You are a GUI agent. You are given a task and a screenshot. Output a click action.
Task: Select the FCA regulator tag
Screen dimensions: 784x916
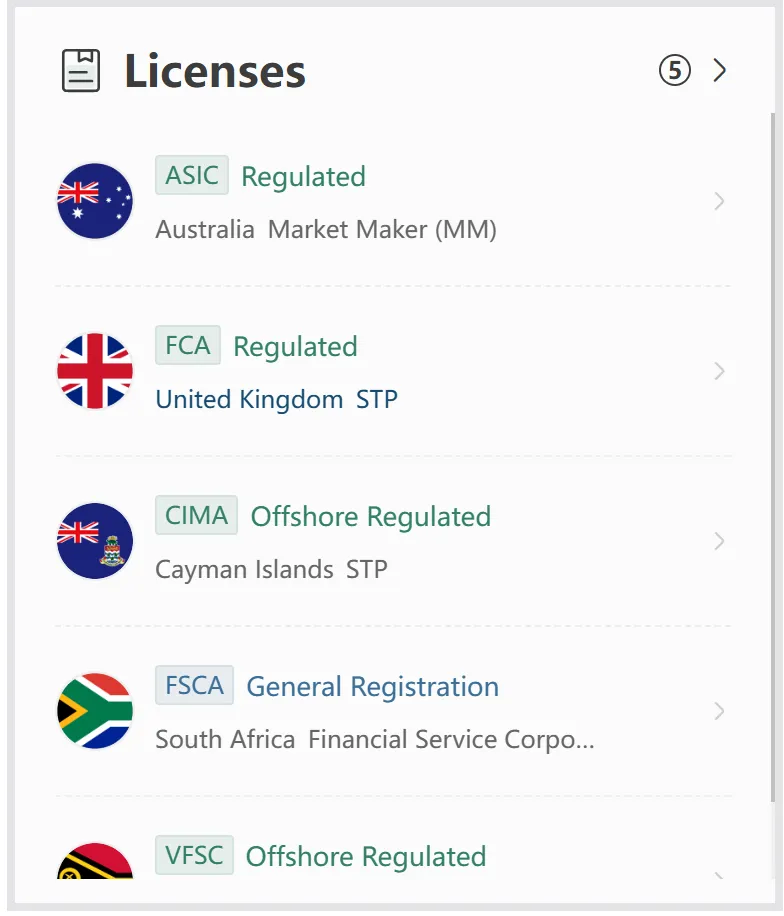(x=188, y=345)
